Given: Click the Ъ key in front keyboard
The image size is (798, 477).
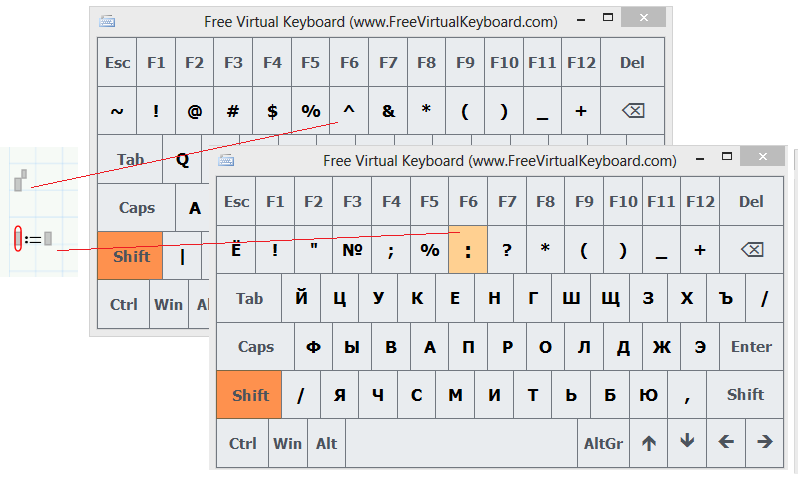Looking at the screenshot, I should (x=726, y=298).
